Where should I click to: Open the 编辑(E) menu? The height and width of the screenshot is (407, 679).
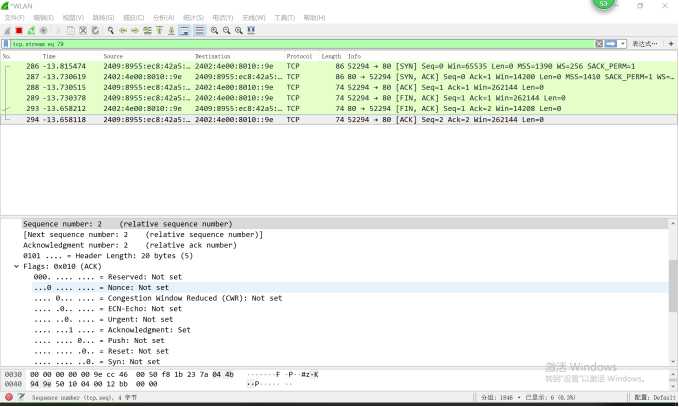coord(43,17)
